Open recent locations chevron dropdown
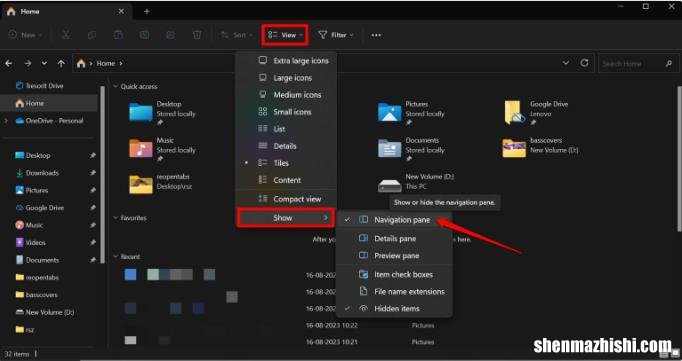This screenshot has width=682, height=361. pyautogui.click(x=44, y=64)
